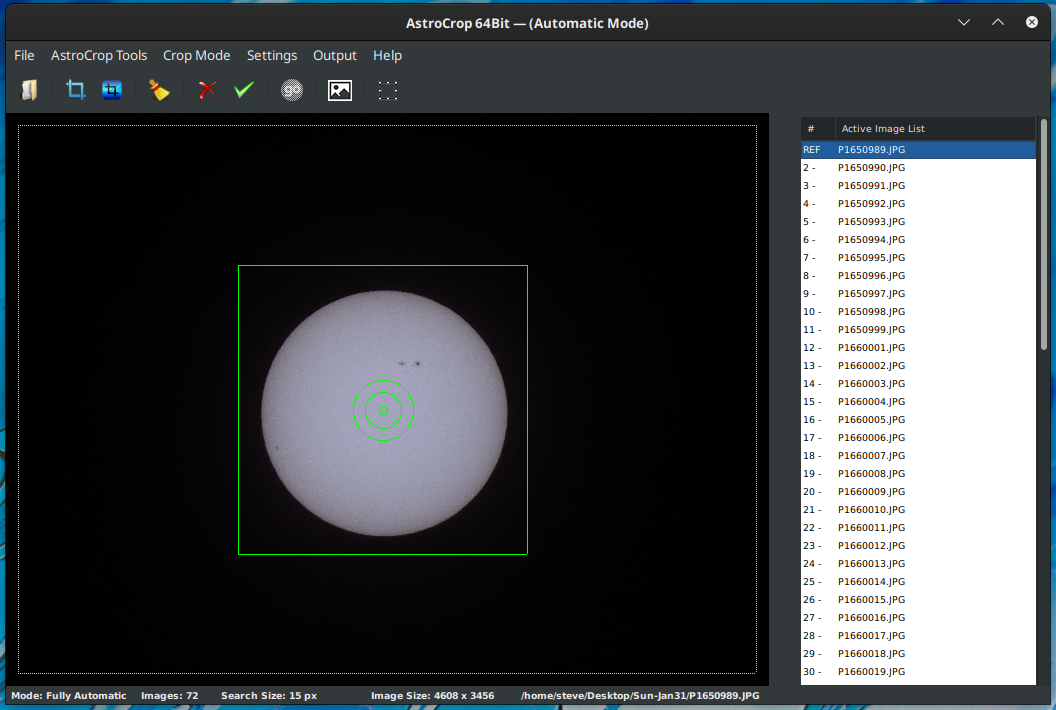Select the light-blue crop tool icon
The width and height of the screenshot is (1056, 710).
point(75,90)
